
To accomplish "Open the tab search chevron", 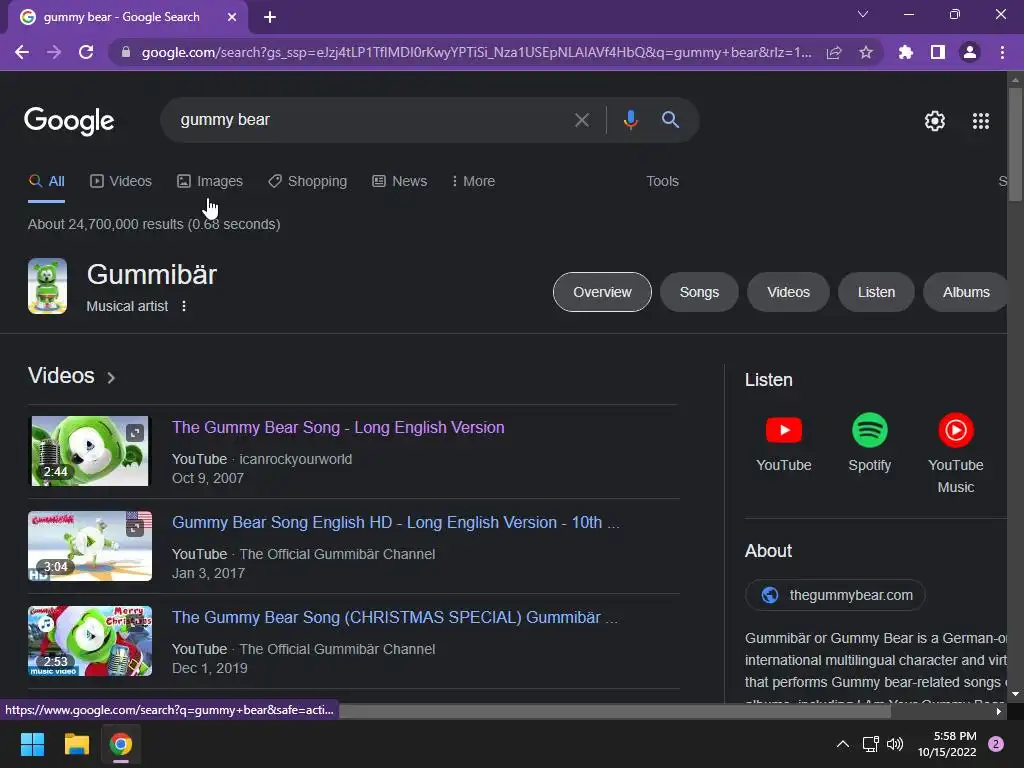I will click(863, 14).
